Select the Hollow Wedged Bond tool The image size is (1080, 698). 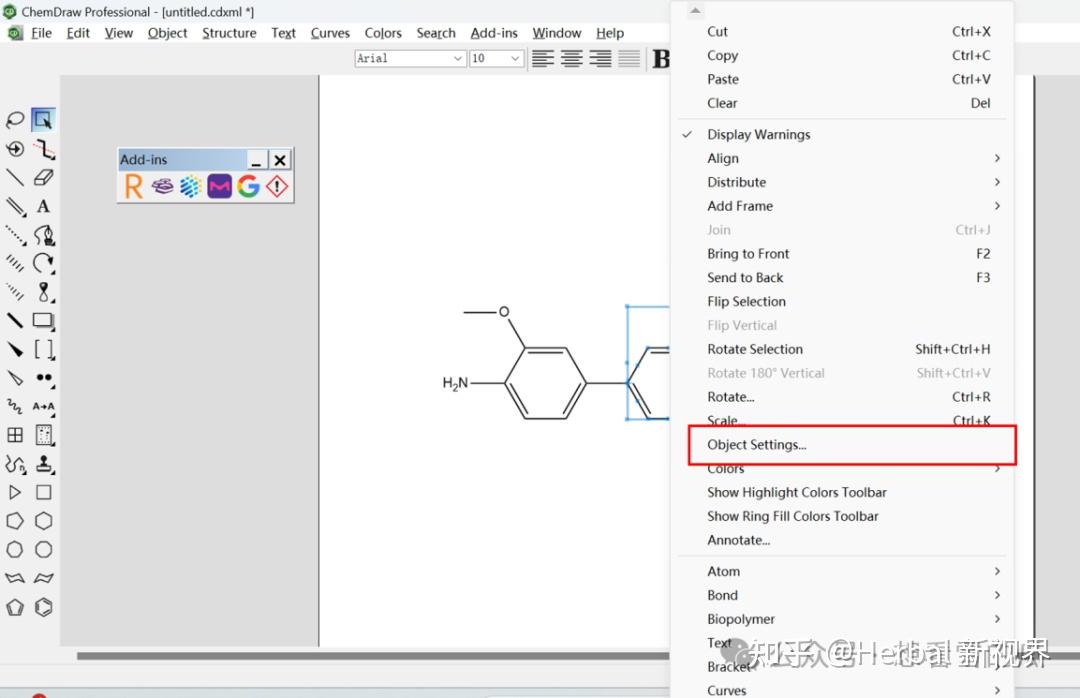14,378
